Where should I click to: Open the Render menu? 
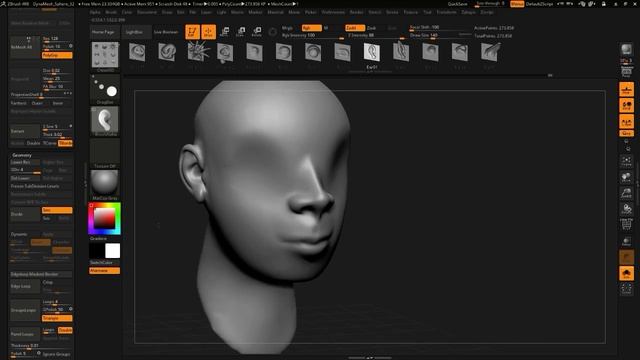pos(356,12)
